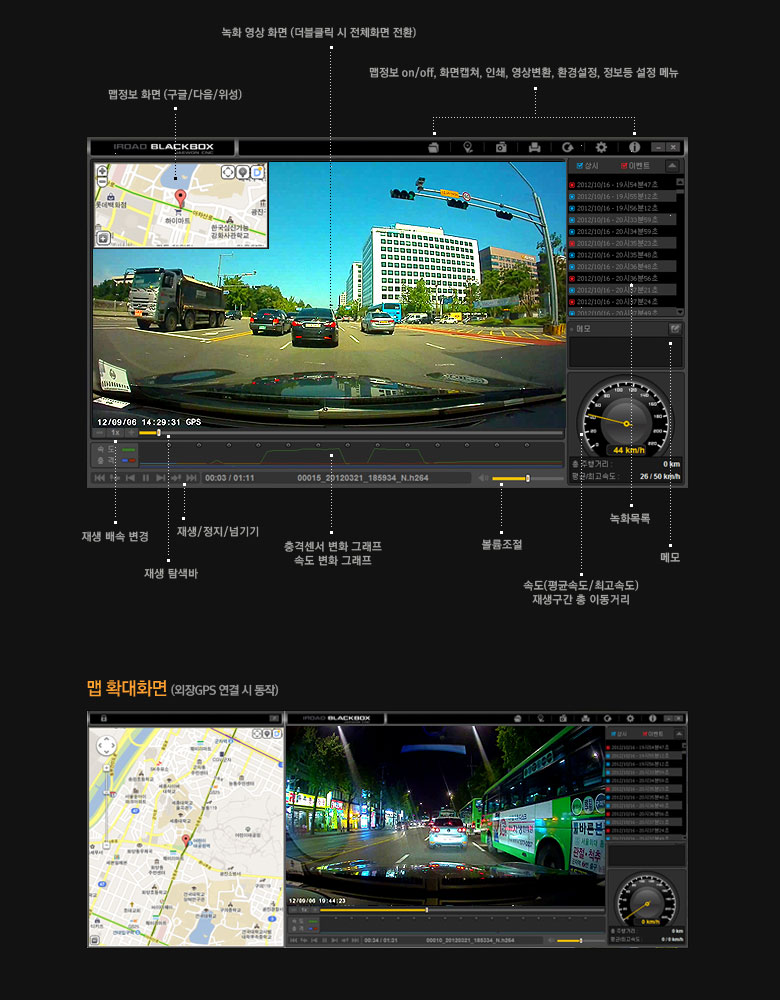The image size is (780, 1000).
Task: Click the print icon in night player toolbar
Action: click(x=585, y=718)
